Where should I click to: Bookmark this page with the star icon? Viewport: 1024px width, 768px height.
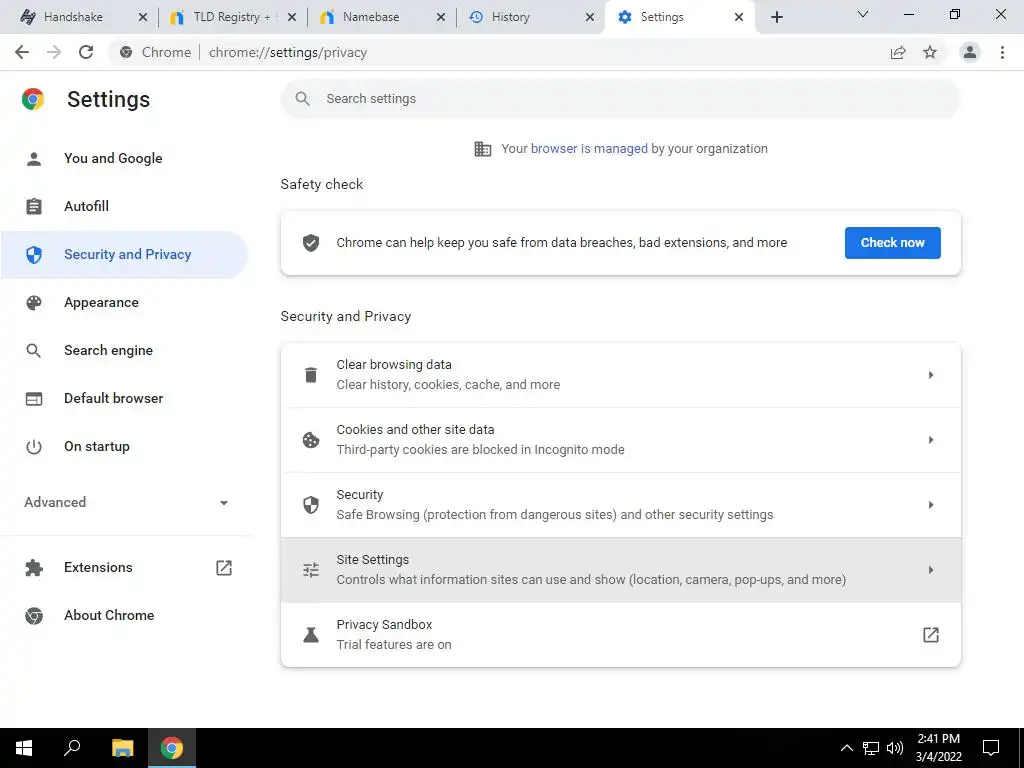[930, 52]
